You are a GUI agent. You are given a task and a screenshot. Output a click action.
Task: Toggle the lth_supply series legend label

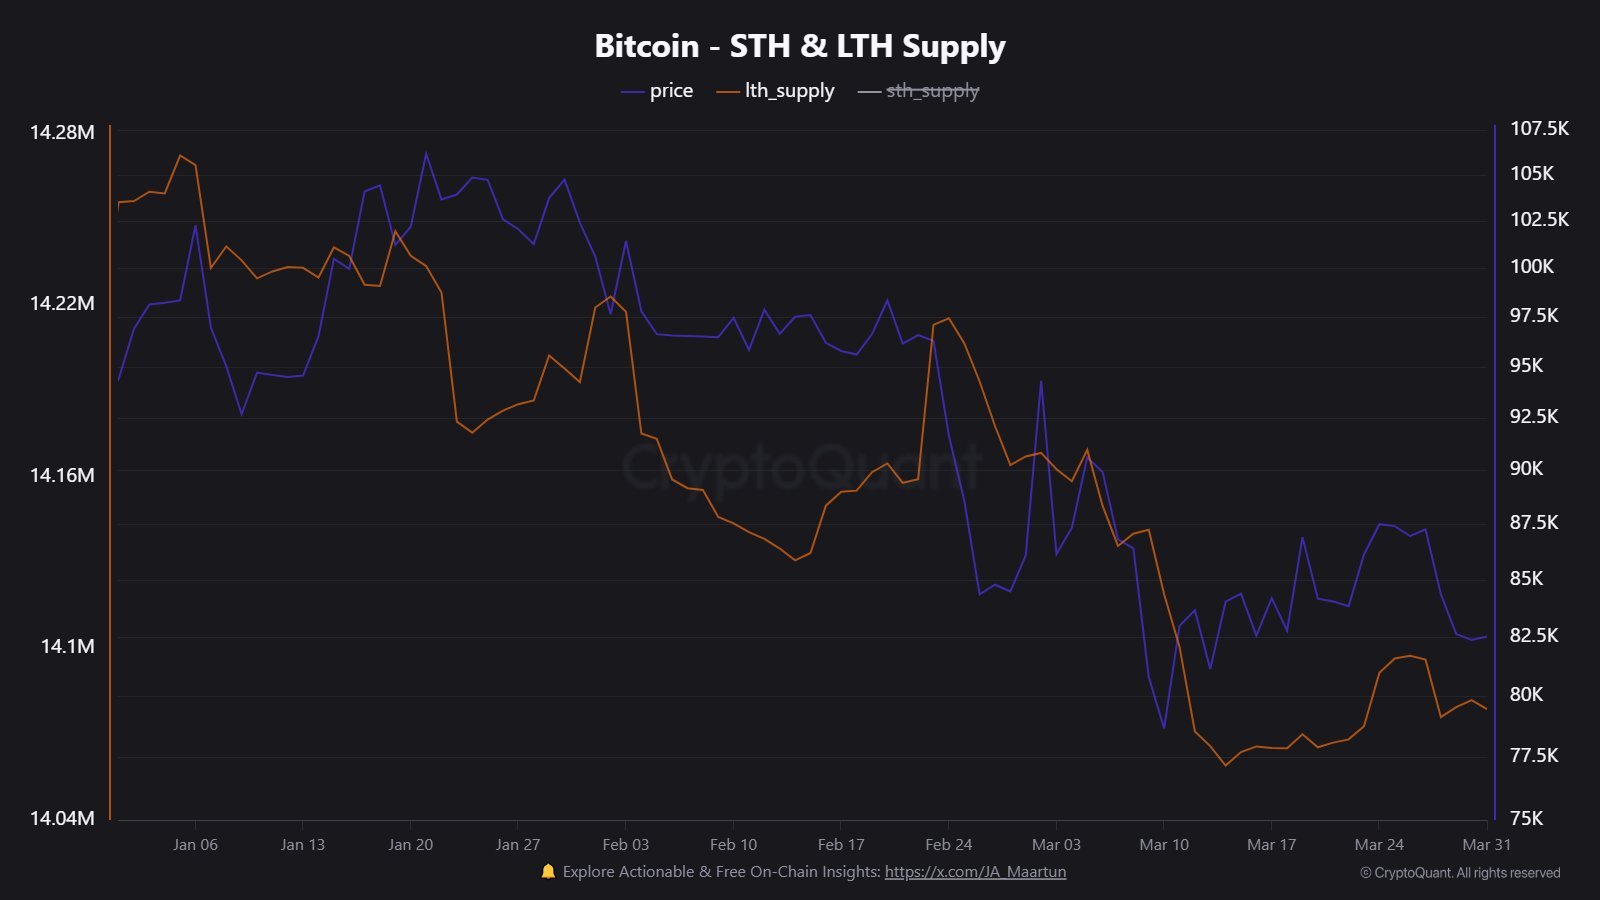(x=789, y=91)
